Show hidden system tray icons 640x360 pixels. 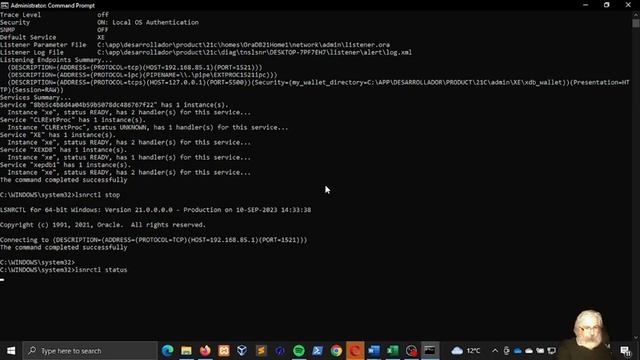pos(495,351)
